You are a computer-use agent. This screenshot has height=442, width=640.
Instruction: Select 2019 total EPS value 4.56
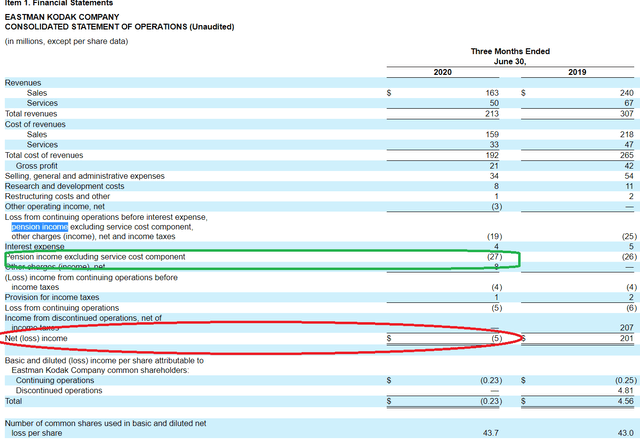pos(625,401)
